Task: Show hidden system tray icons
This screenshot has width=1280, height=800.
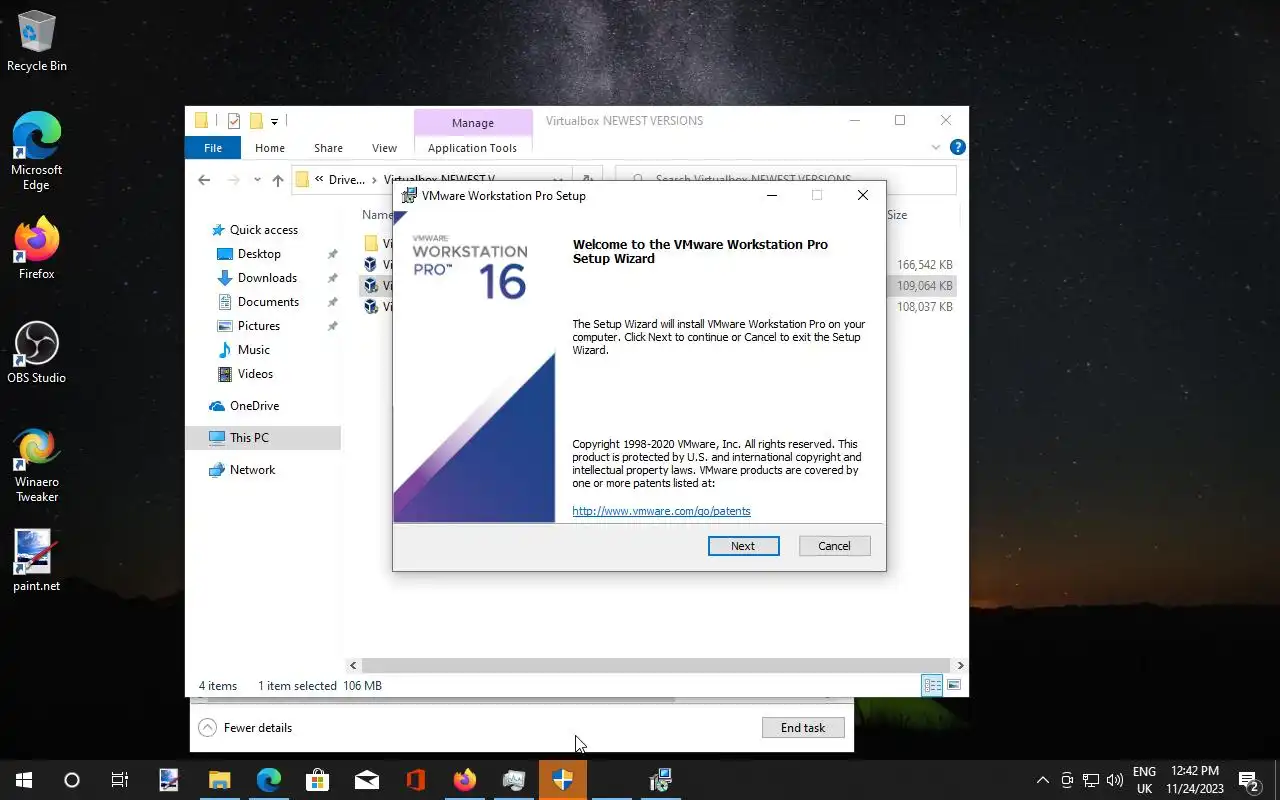Action: click(x=1043, y=780)
